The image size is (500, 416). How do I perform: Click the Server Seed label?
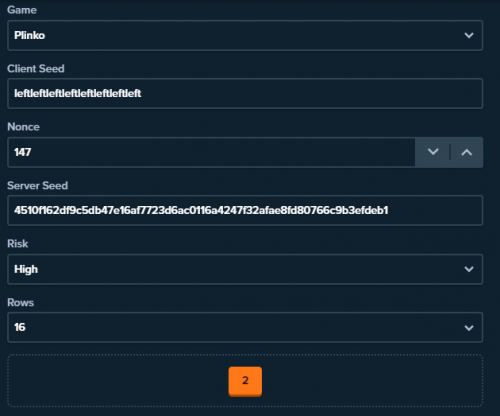pos(37,186)
